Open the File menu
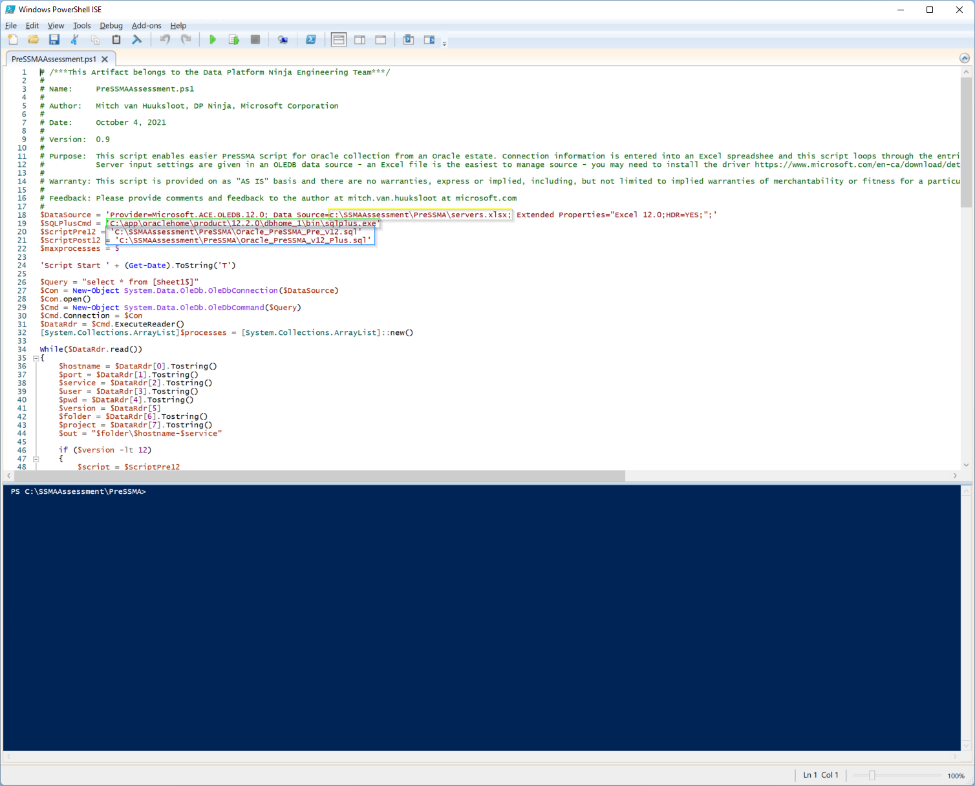The image size is (975, 786). point(11,25)
